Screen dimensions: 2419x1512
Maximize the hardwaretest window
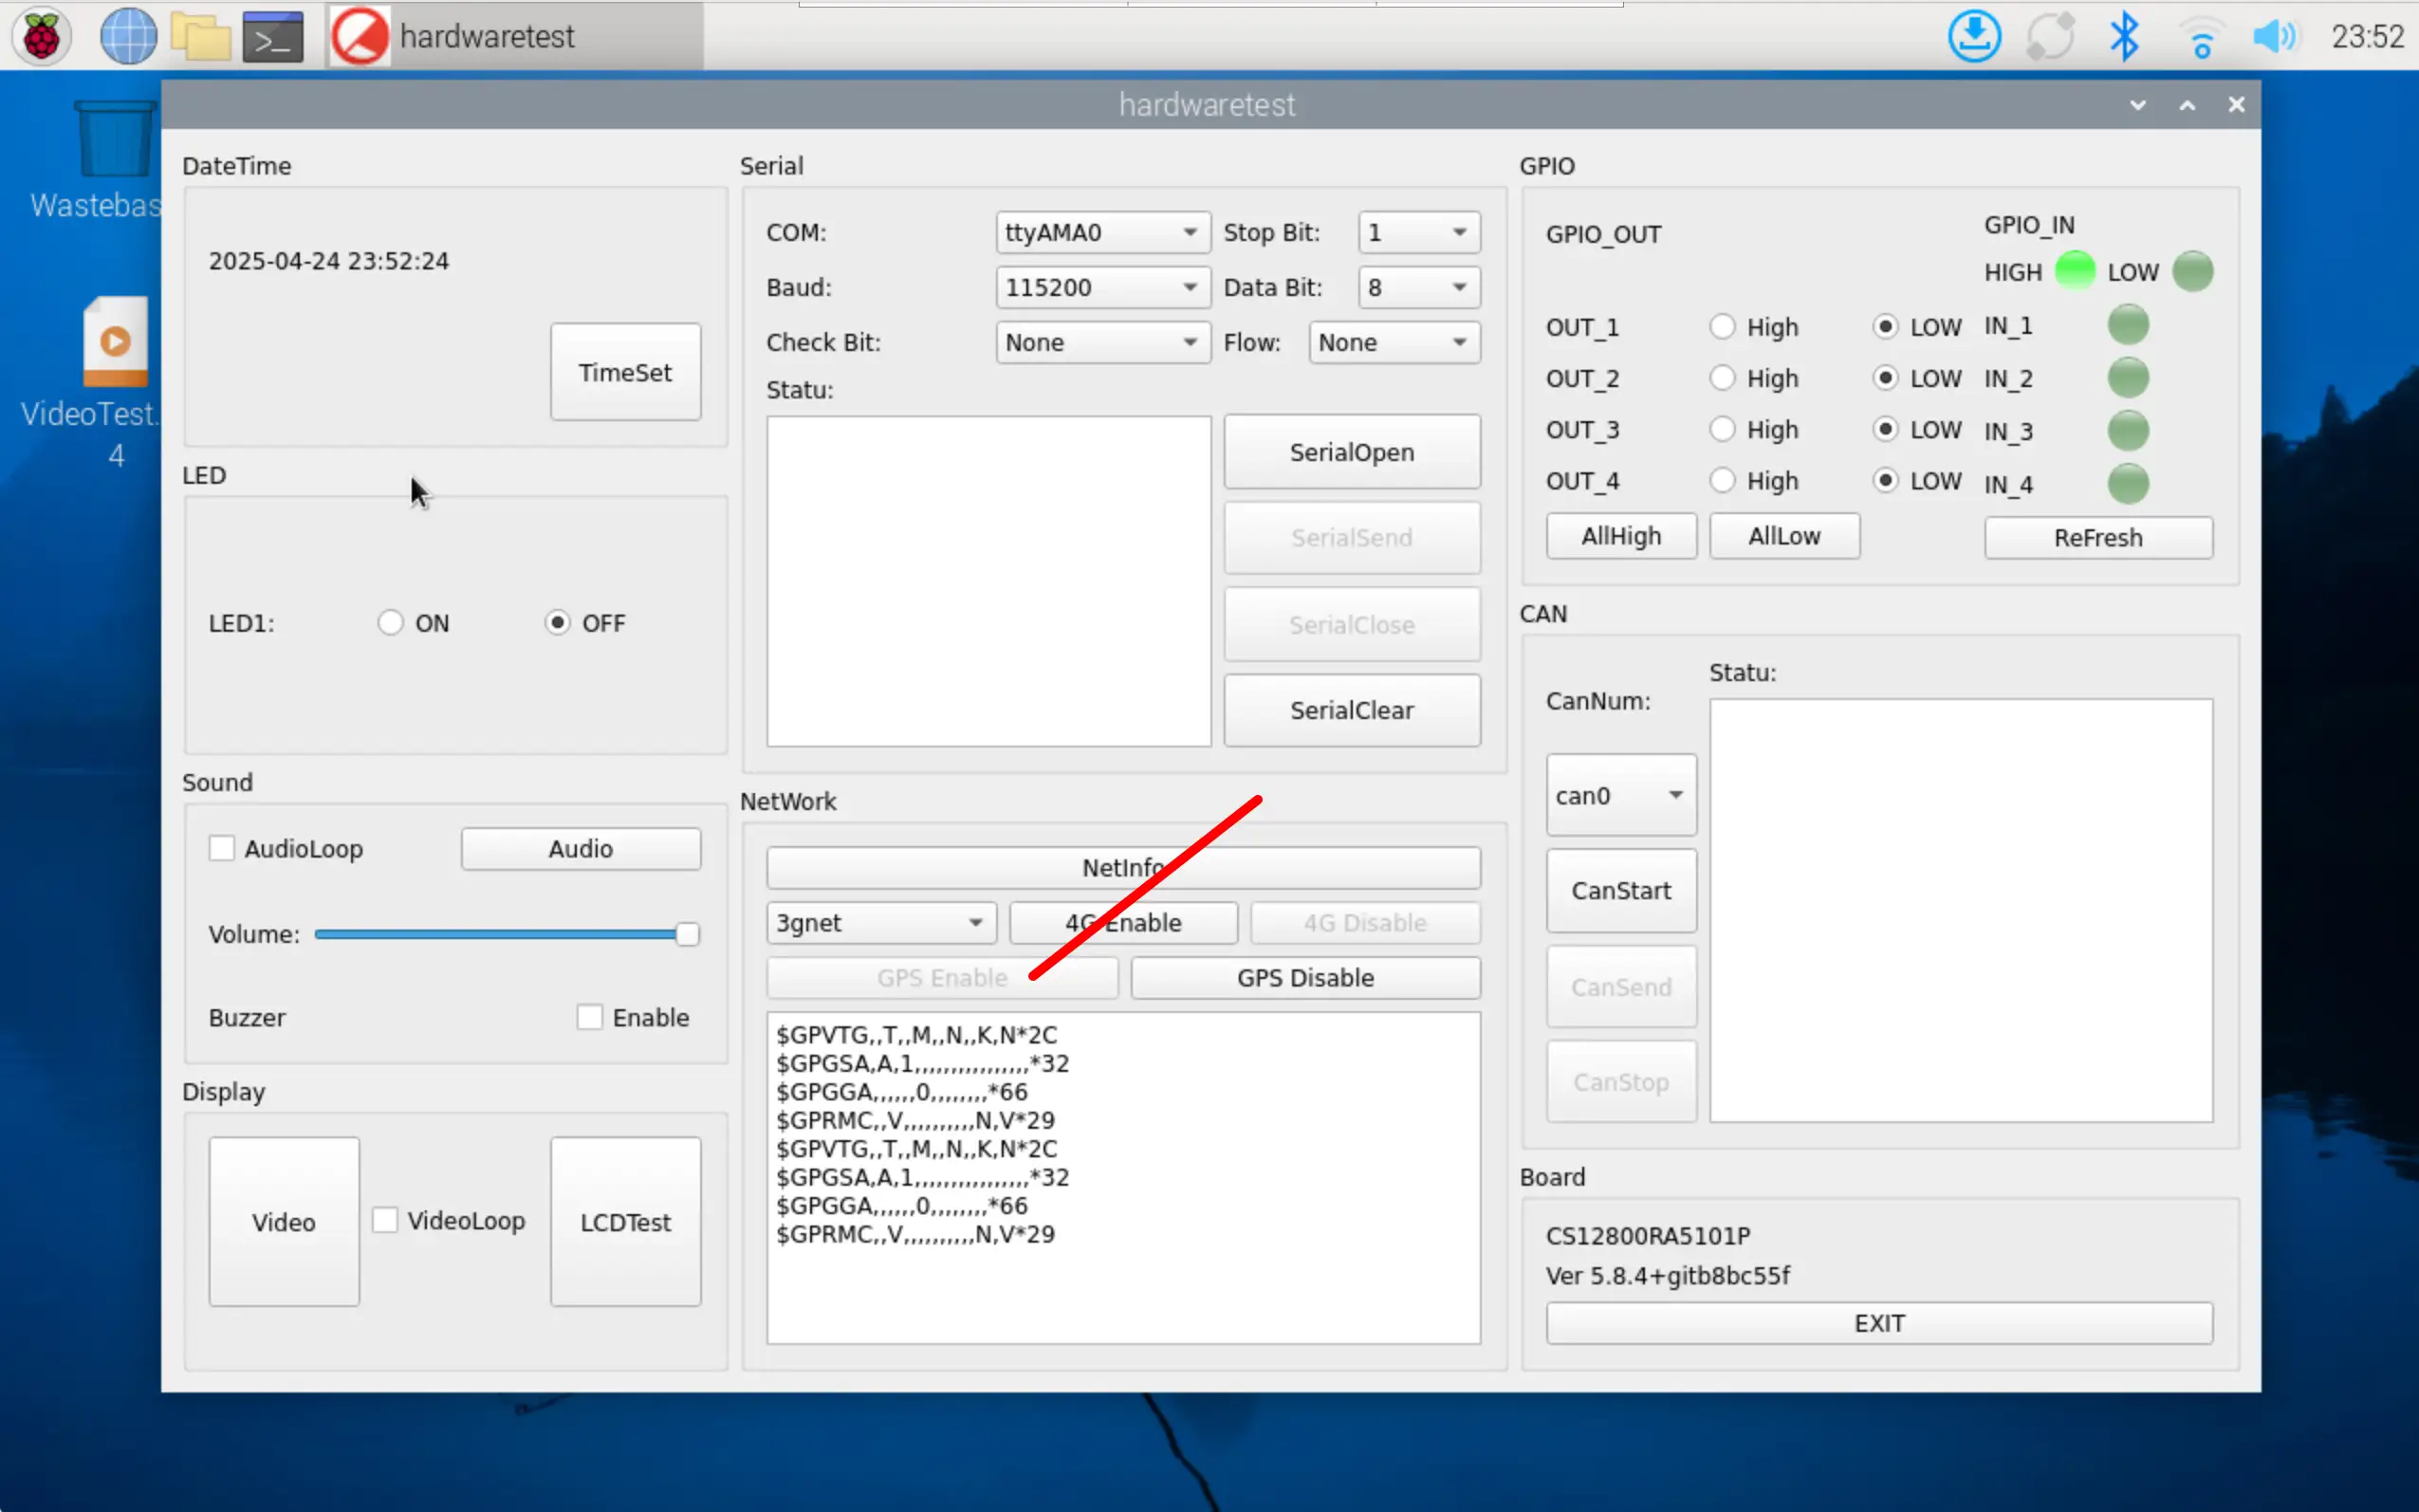tap(2187, 105)
